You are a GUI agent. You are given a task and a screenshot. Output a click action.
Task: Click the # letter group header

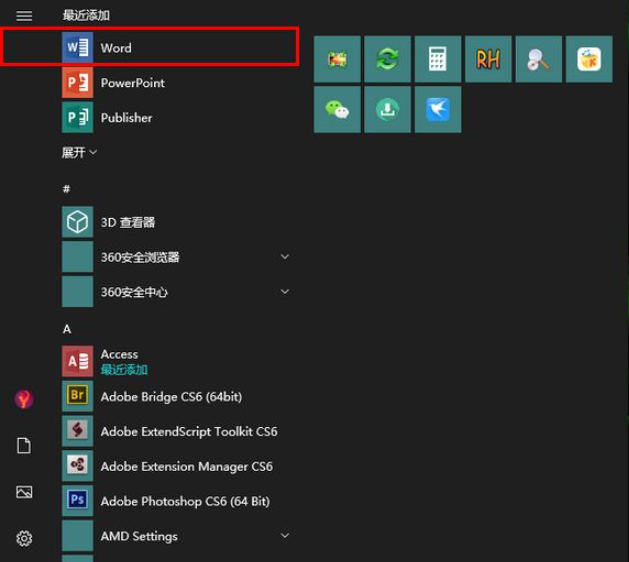pos(67,189)
